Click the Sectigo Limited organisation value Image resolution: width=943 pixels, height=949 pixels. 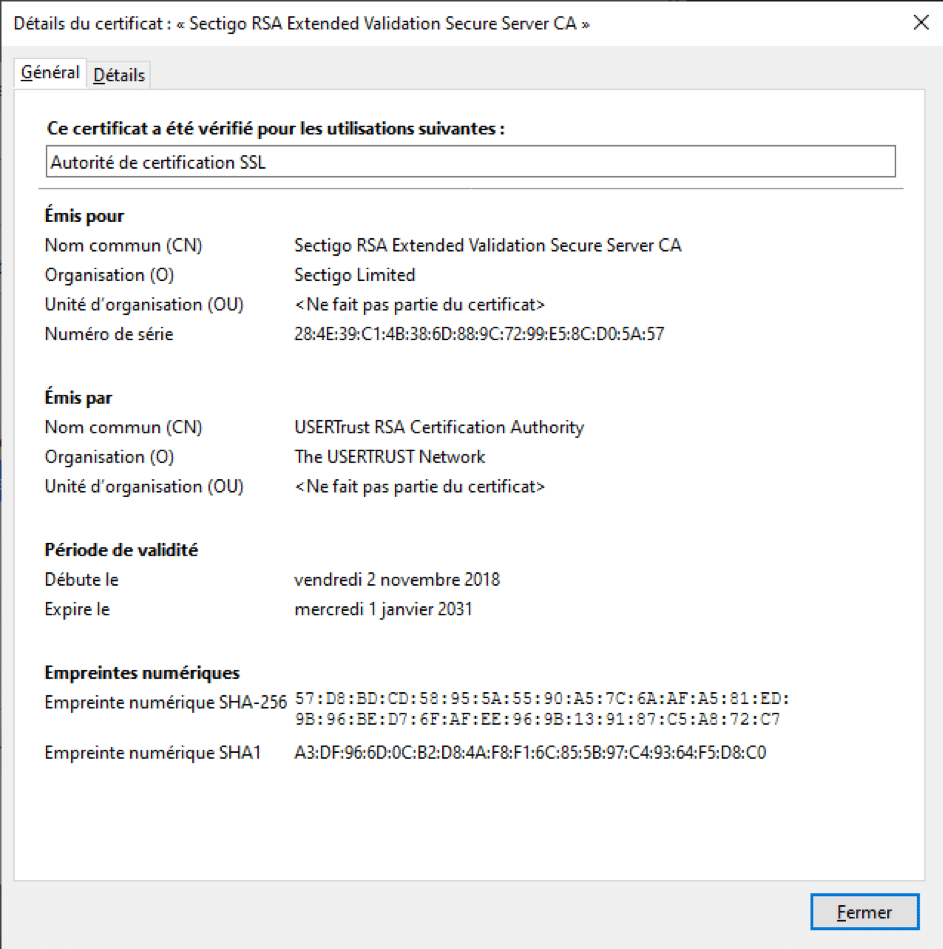click(355, 275)
